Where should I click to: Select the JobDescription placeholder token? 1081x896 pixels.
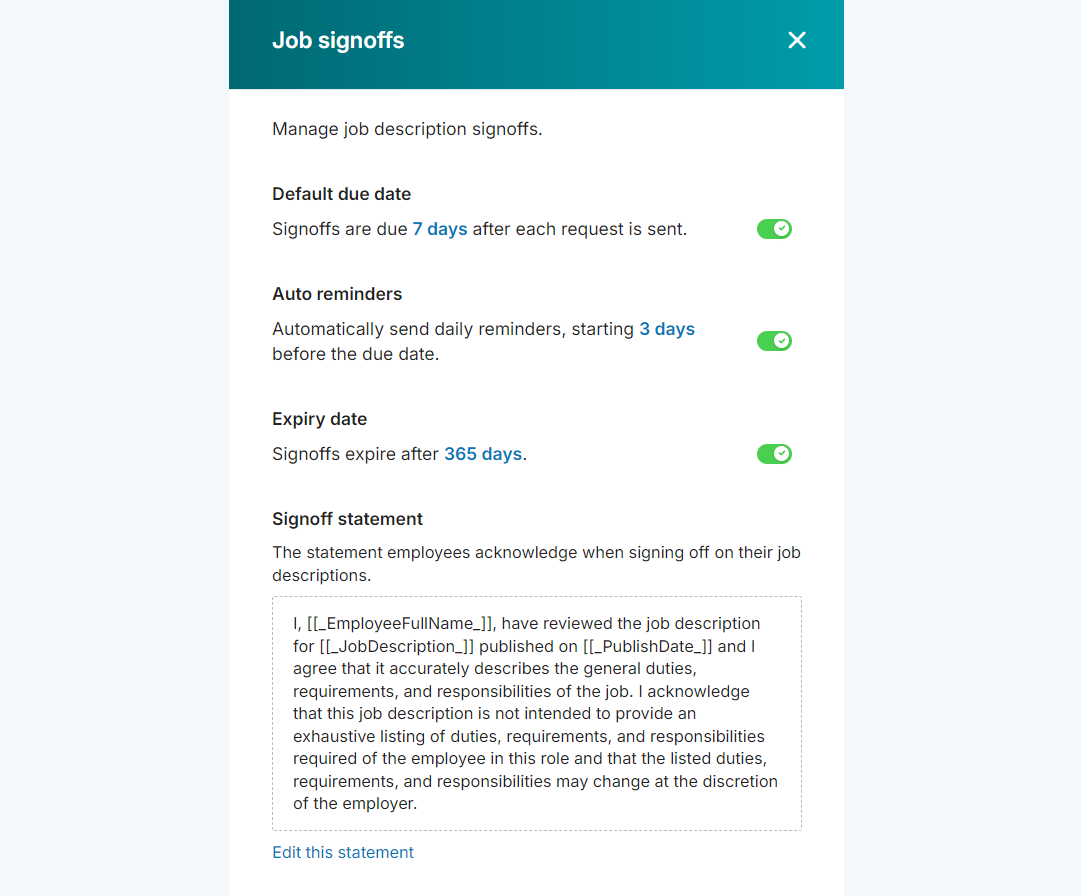coord(397,646)
